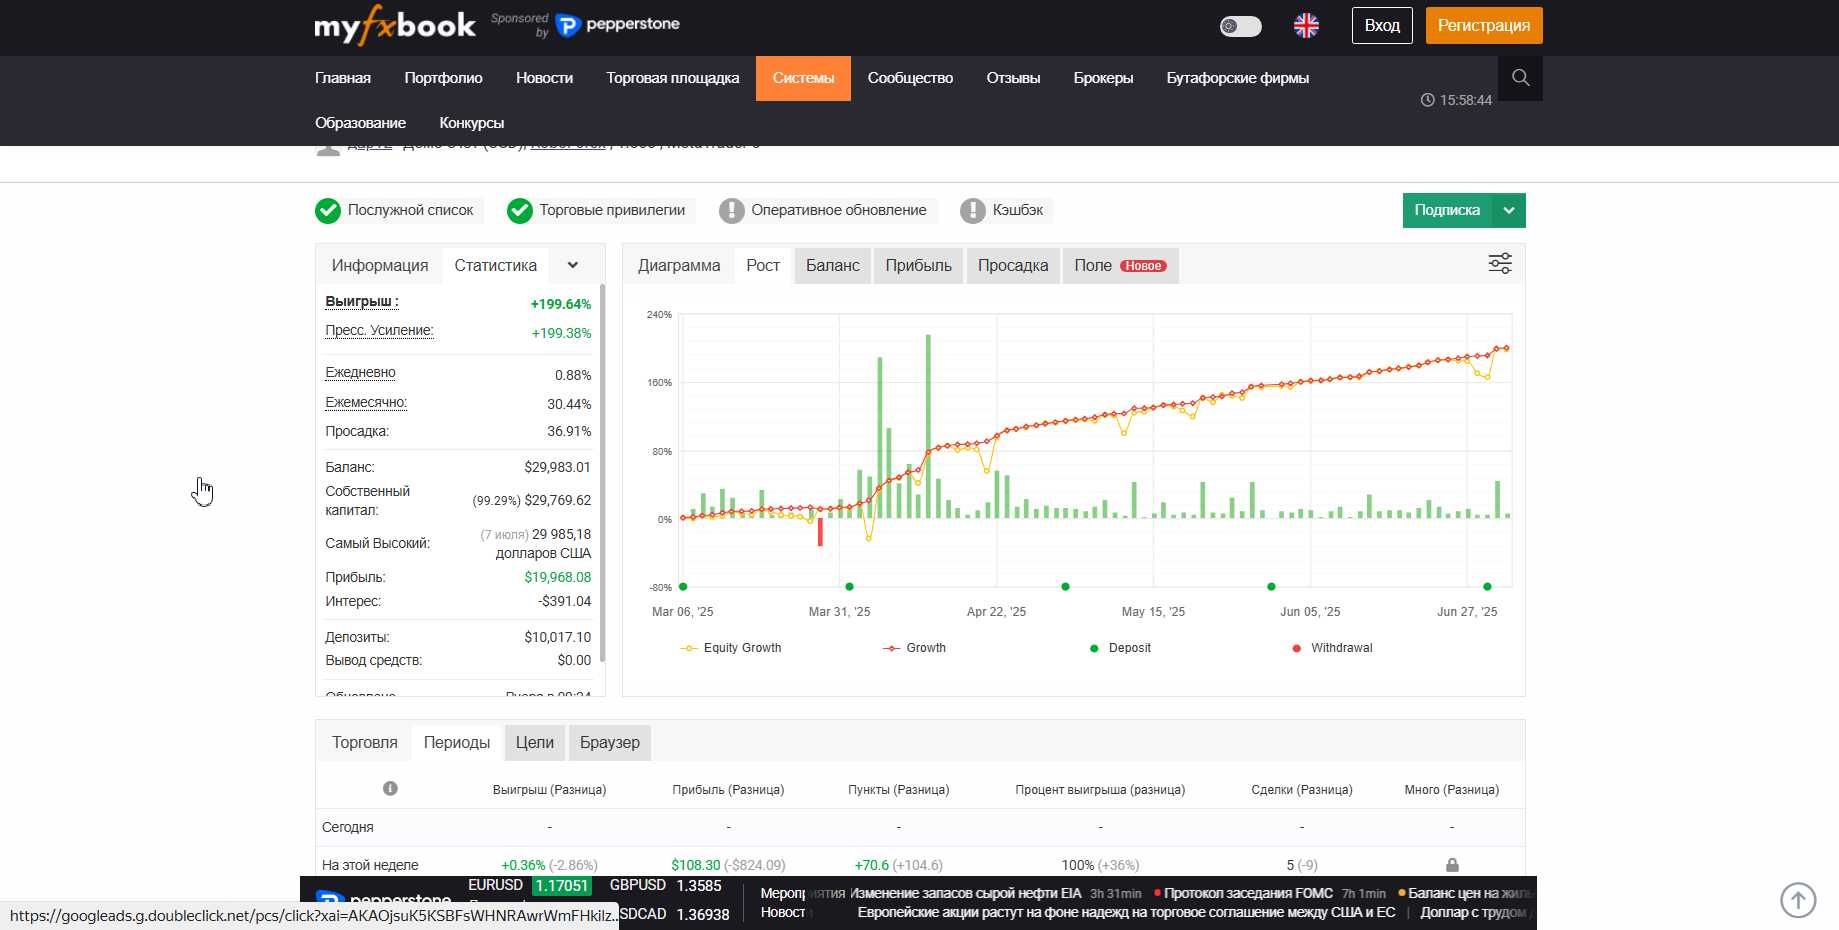Click the Регистрация button

tap(1484, 26)
